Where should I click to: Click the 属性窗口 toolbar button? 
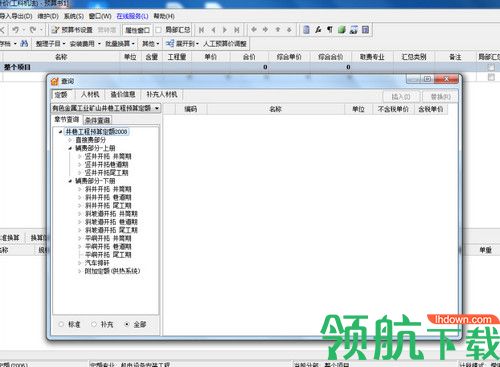click(x=137, y=30)
